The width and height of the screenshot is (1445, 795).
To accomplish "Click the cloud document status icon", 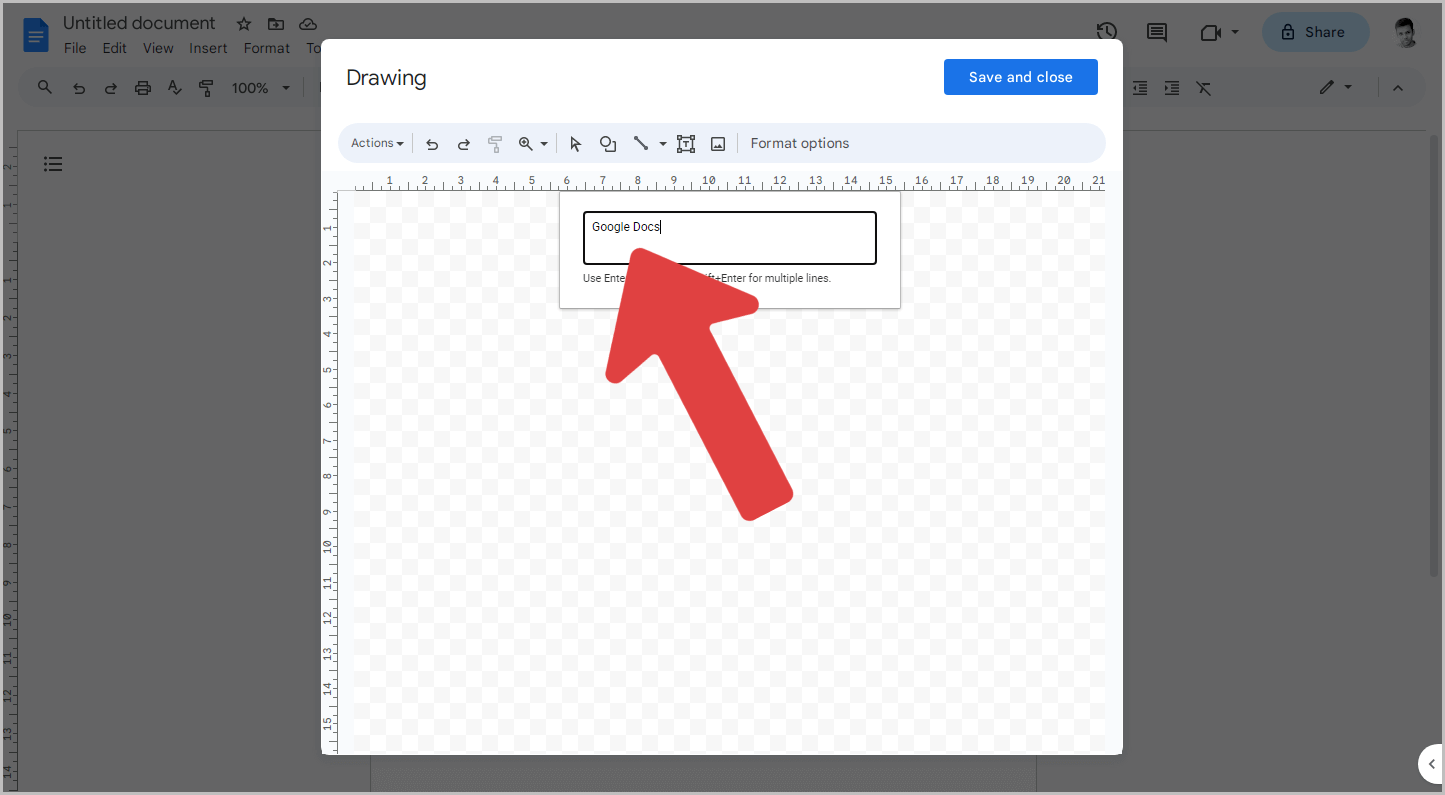I will [308, 24].
